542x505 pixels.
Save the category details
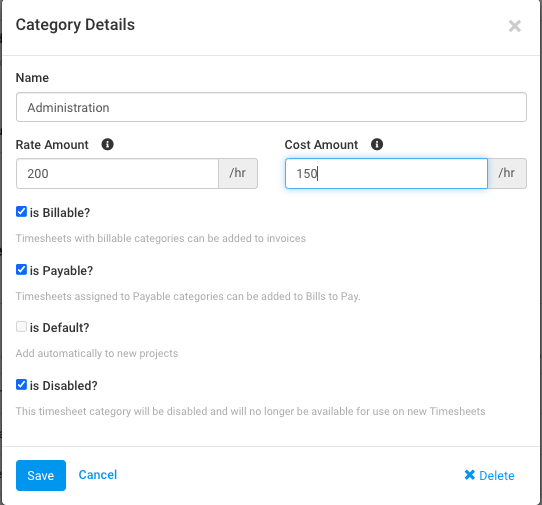pos(41,475)
